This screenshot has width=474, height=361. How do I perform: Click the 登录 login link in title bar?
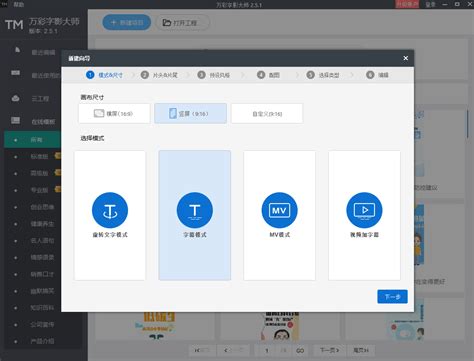(430, 4)
